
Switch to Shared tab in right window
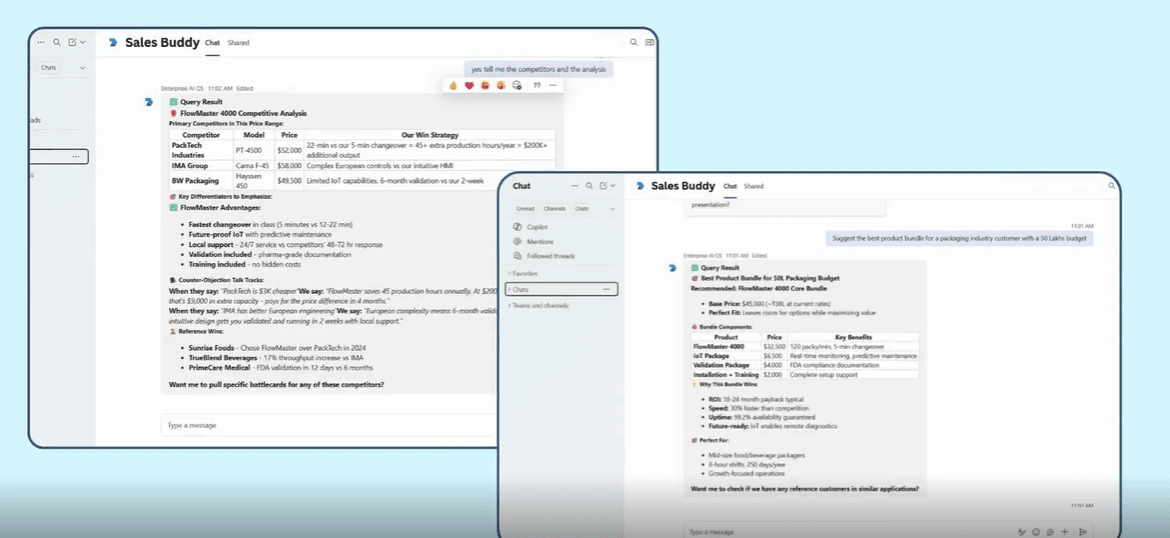(753, 186)
